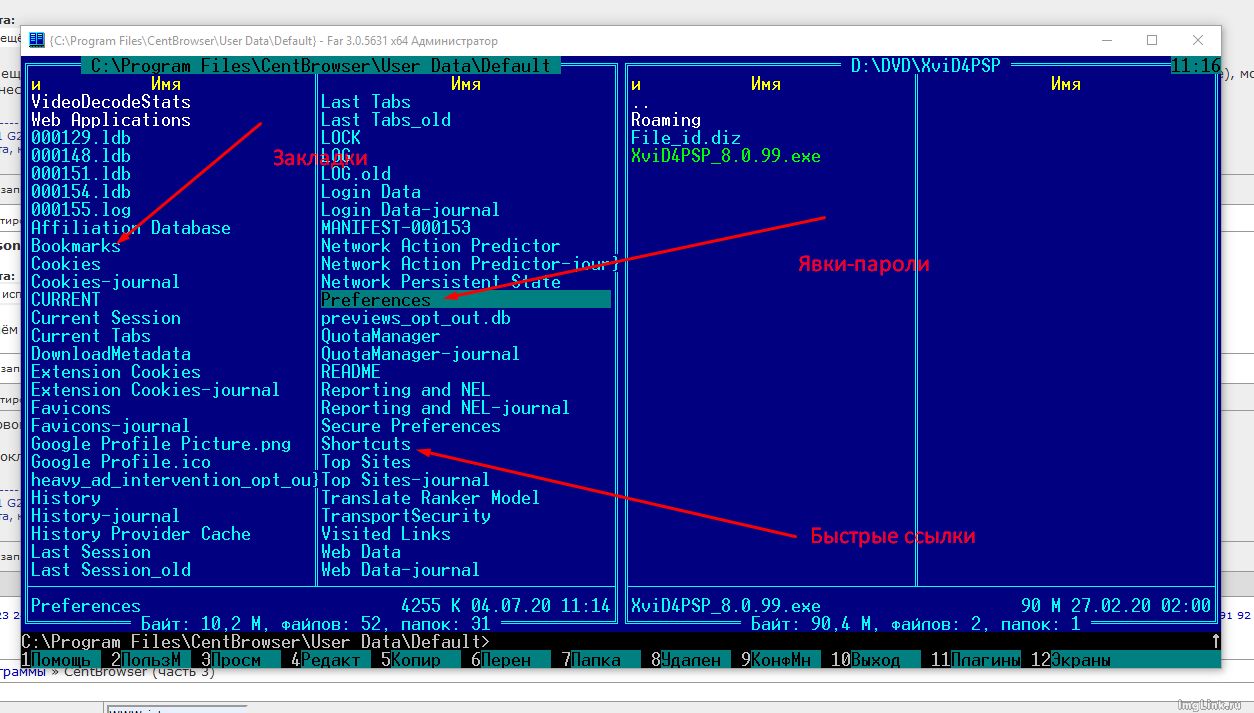Select the Google Profile.ico file
The height and width of the screenshot is (713, 1254).
coord(121,462)
